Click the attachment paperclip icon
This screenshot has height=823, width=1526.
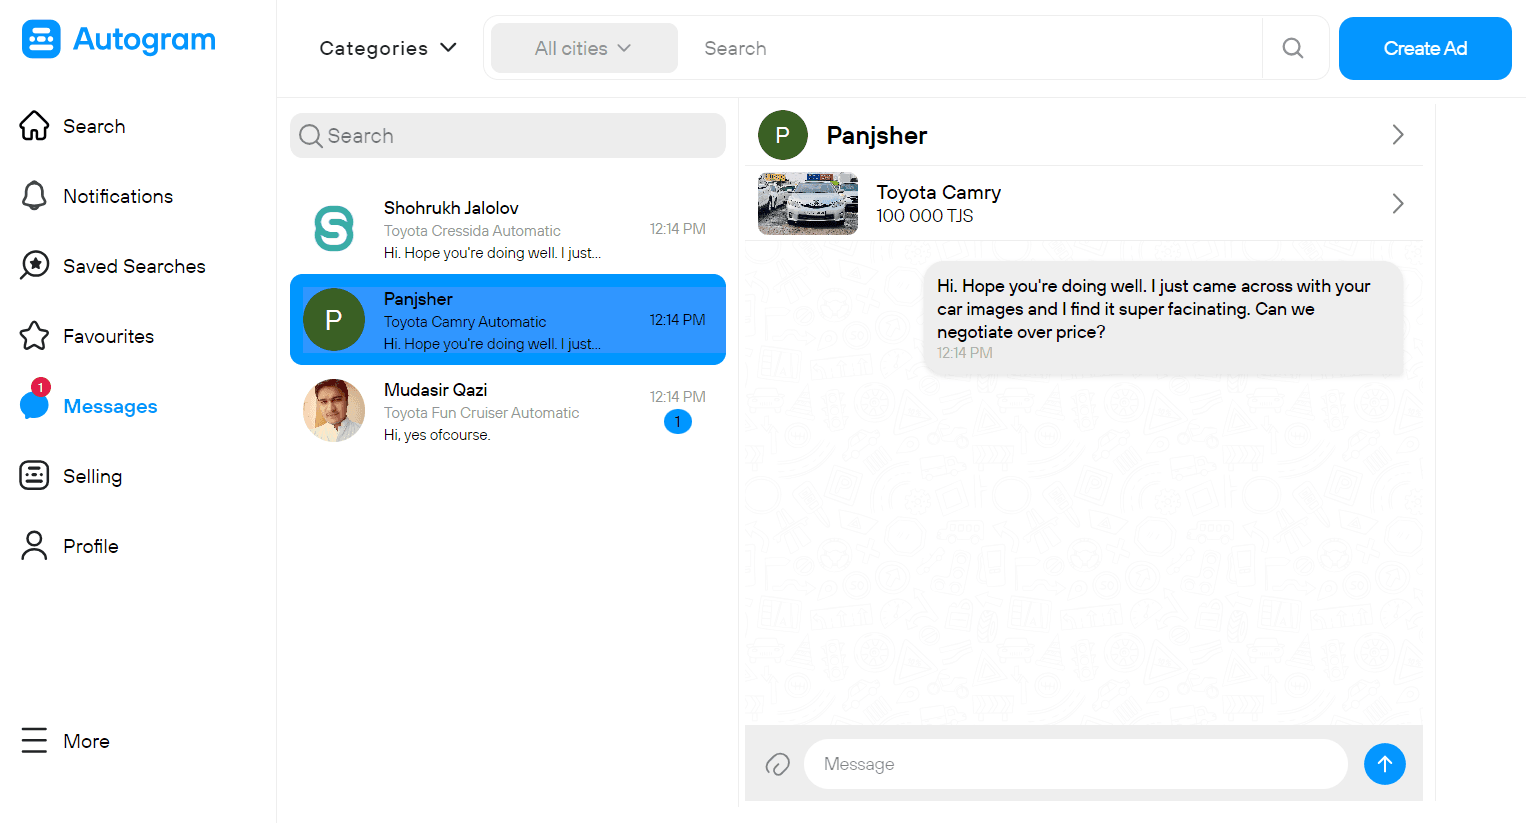[x=777, y=764]
